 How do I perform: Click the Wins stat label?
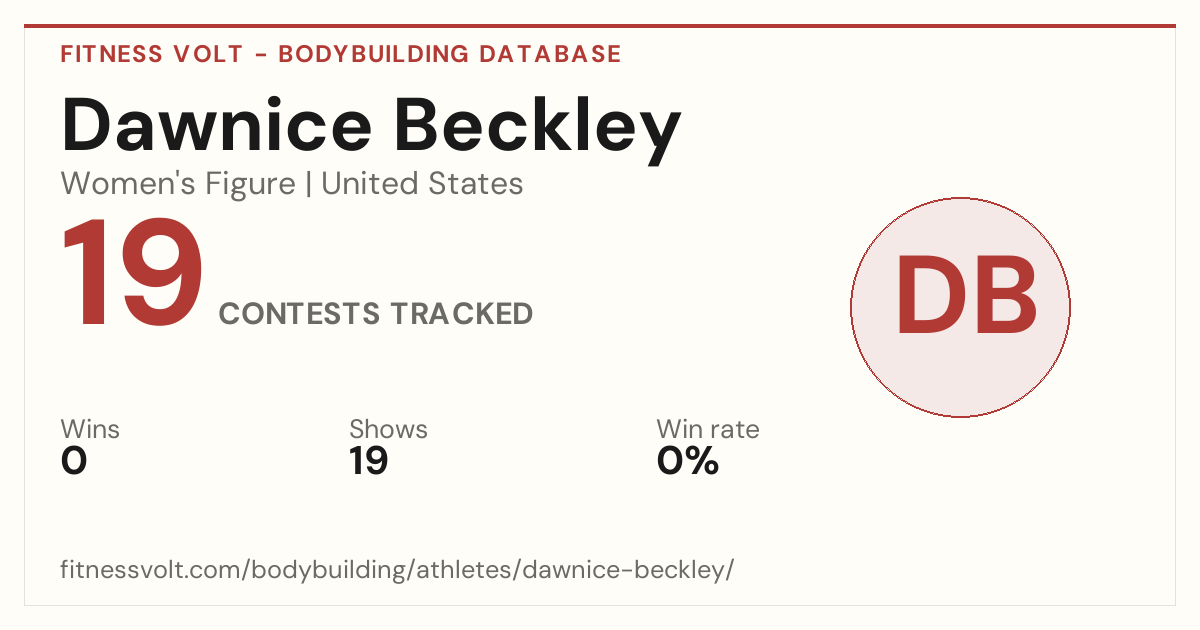(90, 430)
